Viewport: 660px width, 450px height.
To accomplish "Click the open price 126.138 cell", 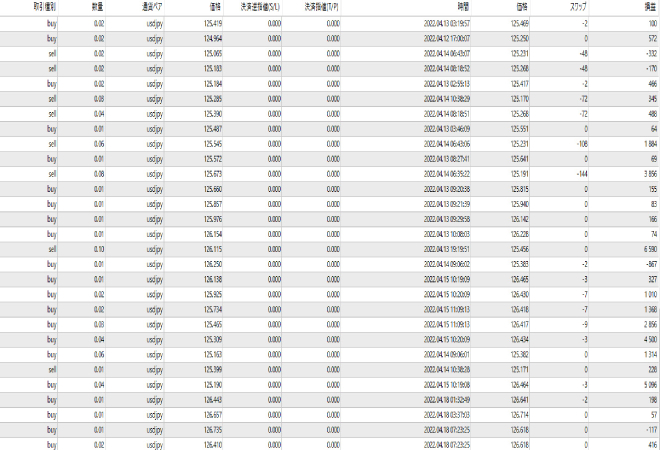I will click(x=213, y=280).
